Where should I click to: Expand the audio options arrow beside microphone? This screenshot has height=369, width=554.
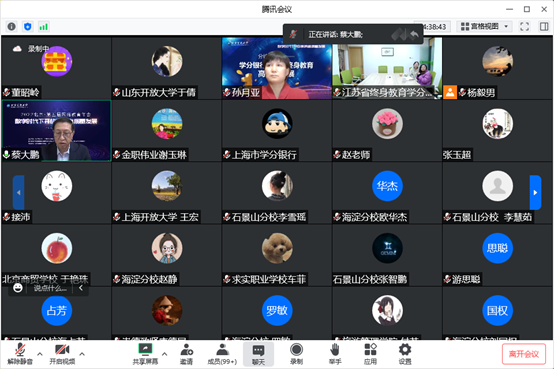[x=40, y=353]
